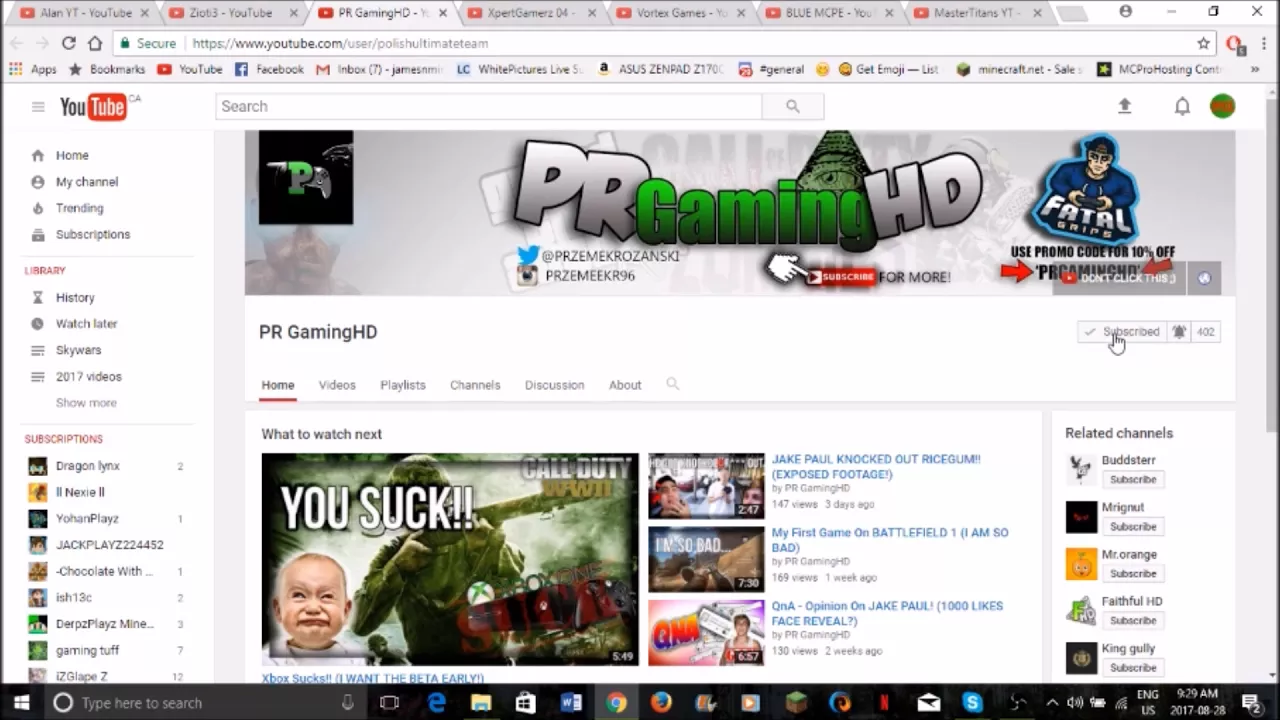1280x720 pixels.
Task: Open Microsoft Edge from the taskbar
Action: click(x=437, y=703)
